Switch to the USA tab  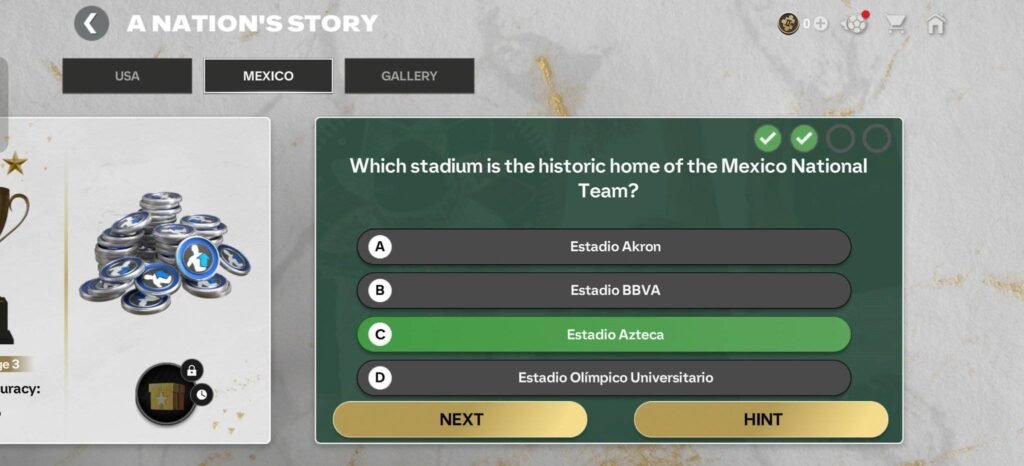point(127,76)
